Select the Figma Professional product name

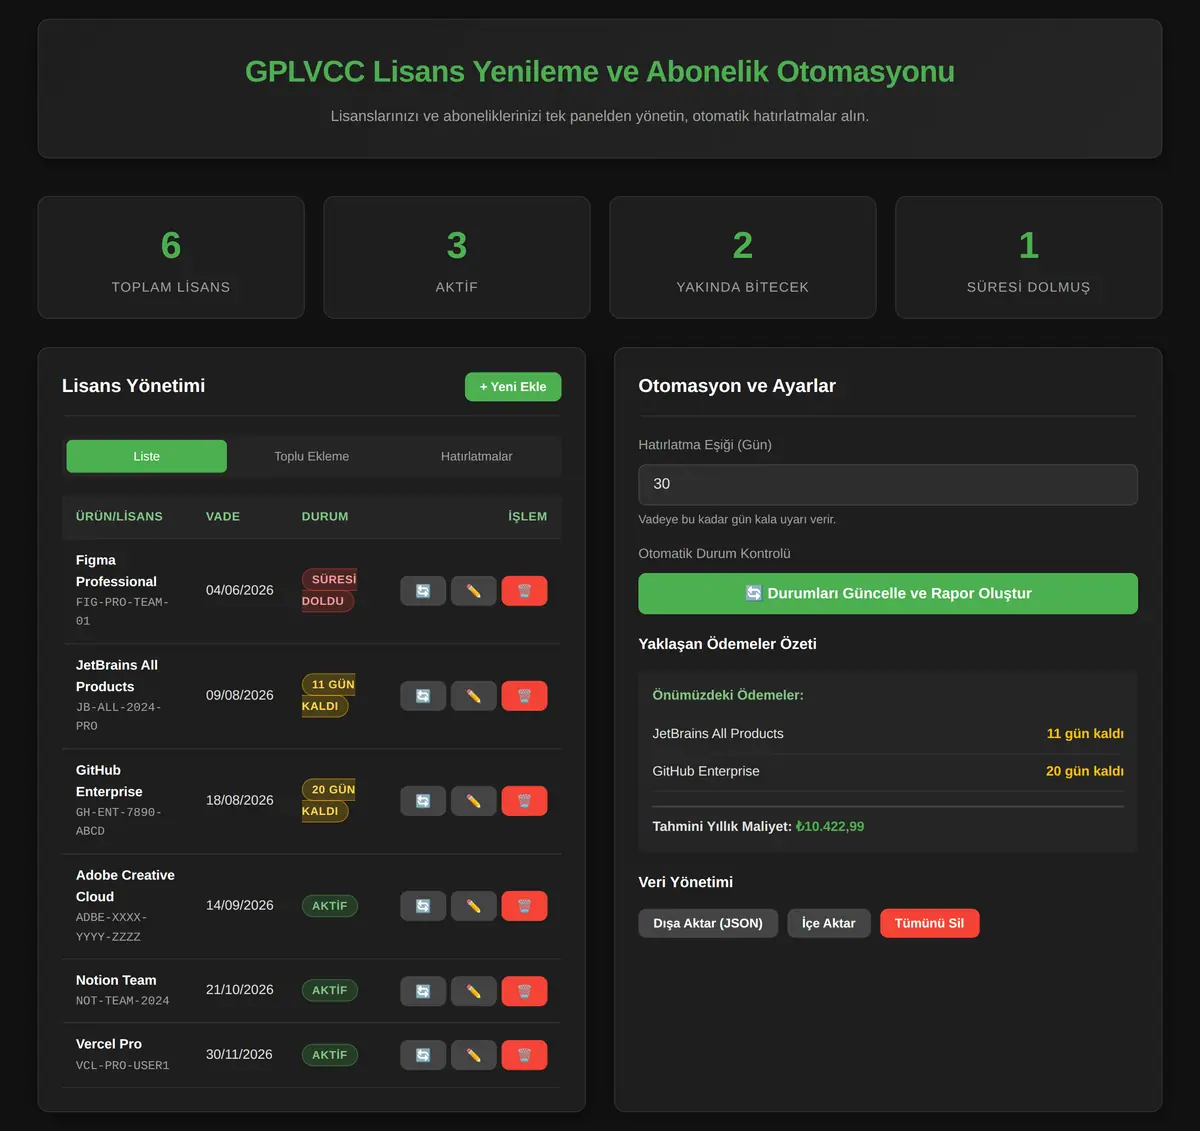coord(116,571)
